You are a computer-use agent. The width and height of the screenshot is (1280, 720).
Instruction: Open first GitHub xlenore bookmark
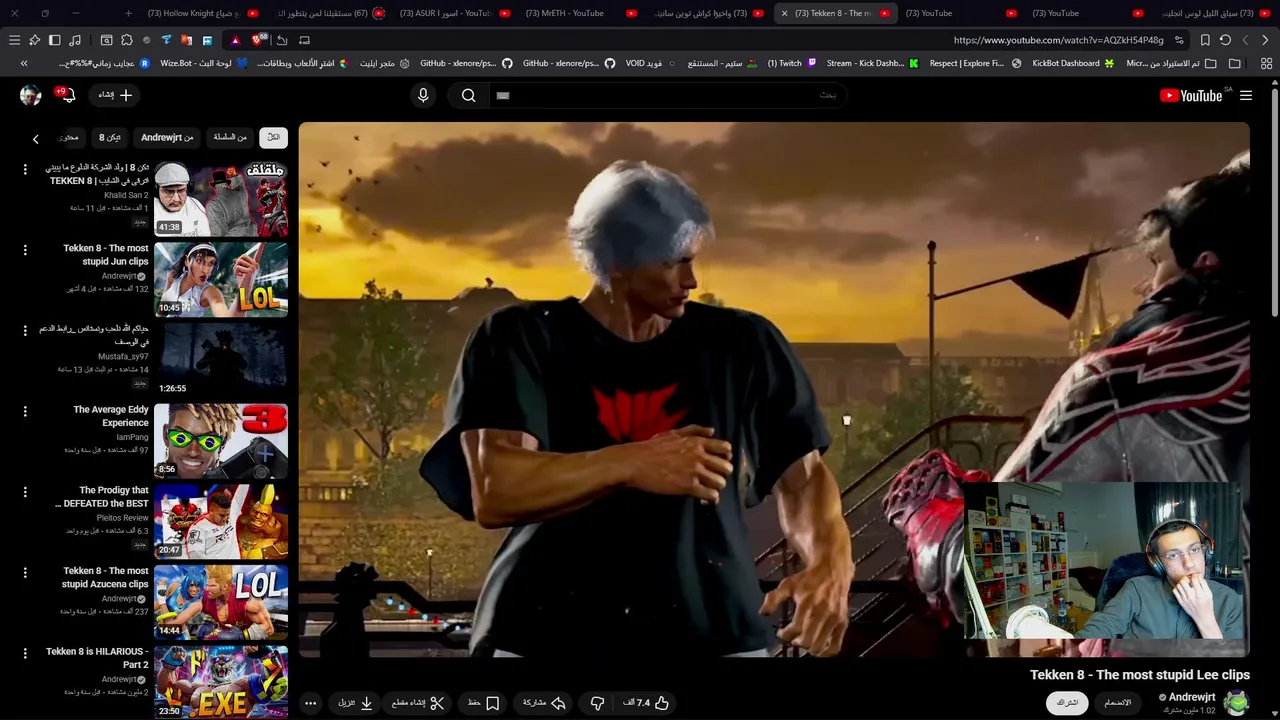pyautogui.click(x=467, y=63)
